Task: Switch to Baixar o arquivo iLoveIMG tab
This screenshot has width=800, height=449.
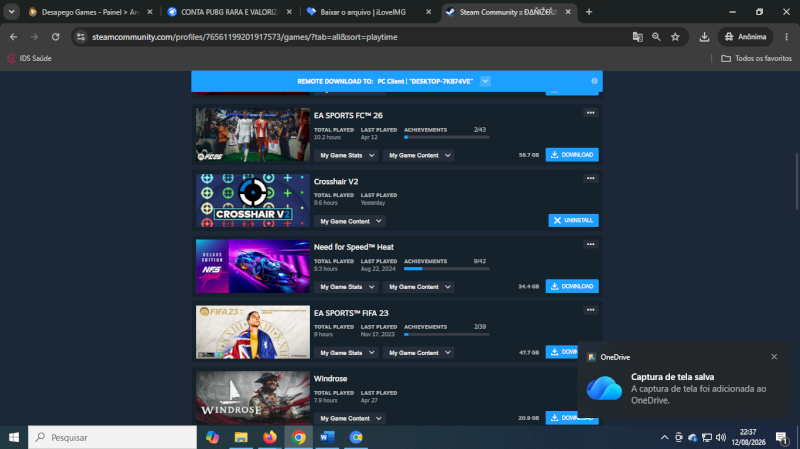Action: coord(369,12)
